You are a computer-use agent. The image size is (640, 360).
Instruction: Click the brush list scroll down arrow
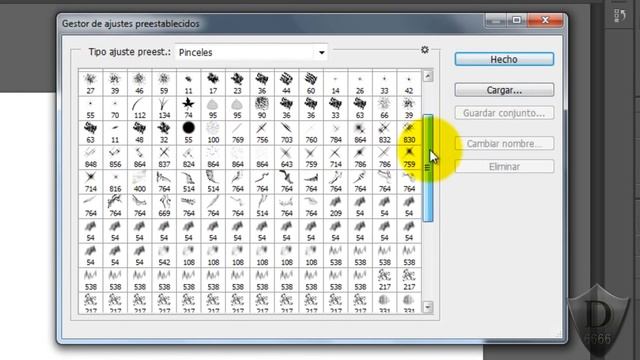point(428,307)
